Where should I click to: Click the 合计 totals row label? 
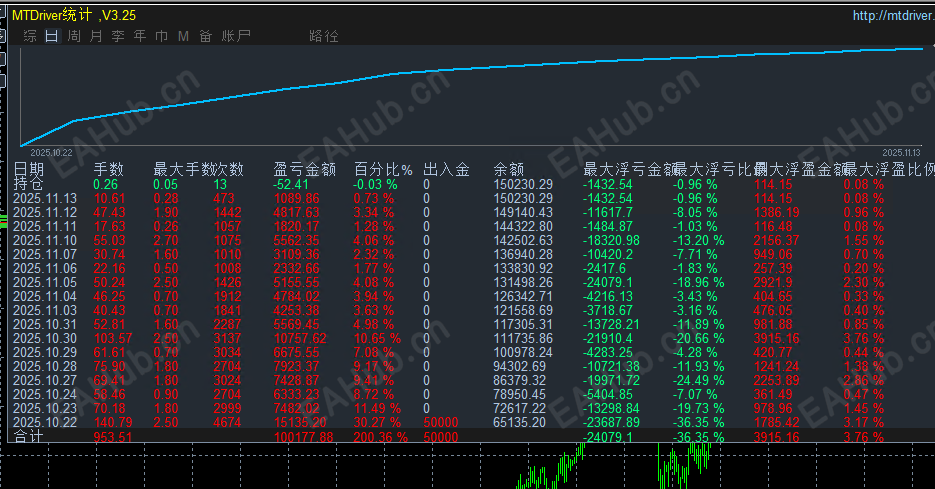[x=29, y=437]
